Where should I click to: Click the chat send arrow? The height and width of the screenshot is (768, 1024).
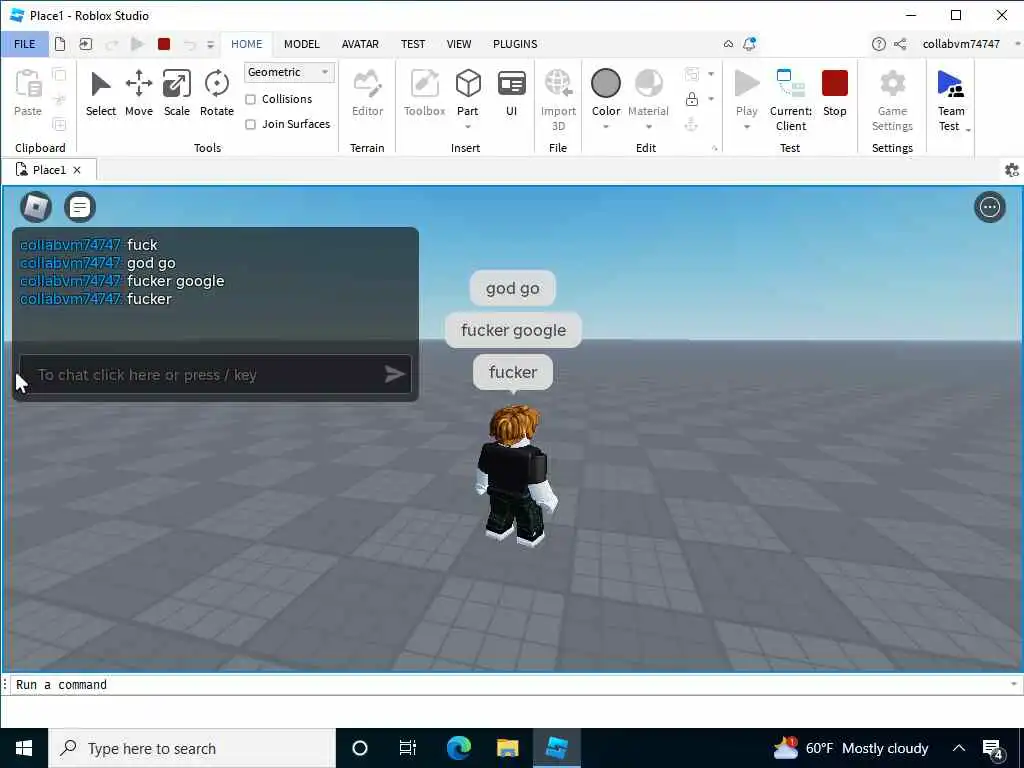pyautogui.click(x=394, y=374)
